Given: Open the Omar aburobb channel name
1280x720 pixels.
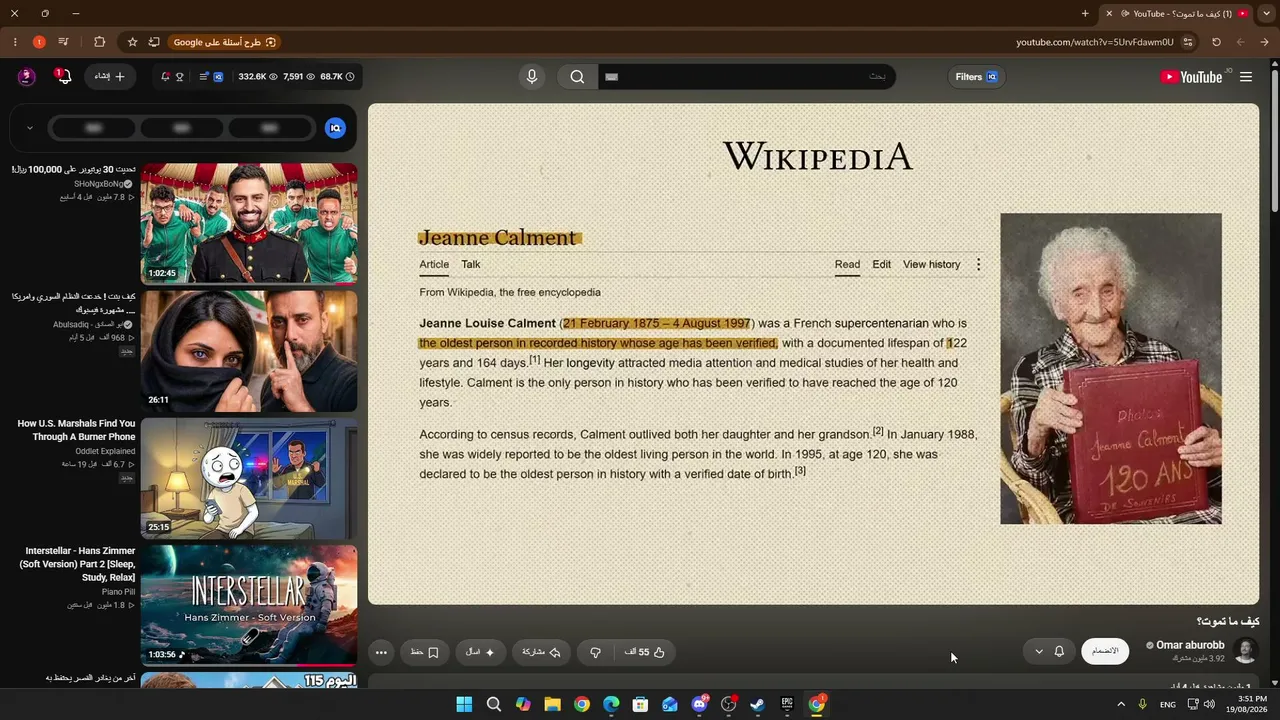Looking at the screenshot, I should pyautogui.click(x=1190, y=645).
